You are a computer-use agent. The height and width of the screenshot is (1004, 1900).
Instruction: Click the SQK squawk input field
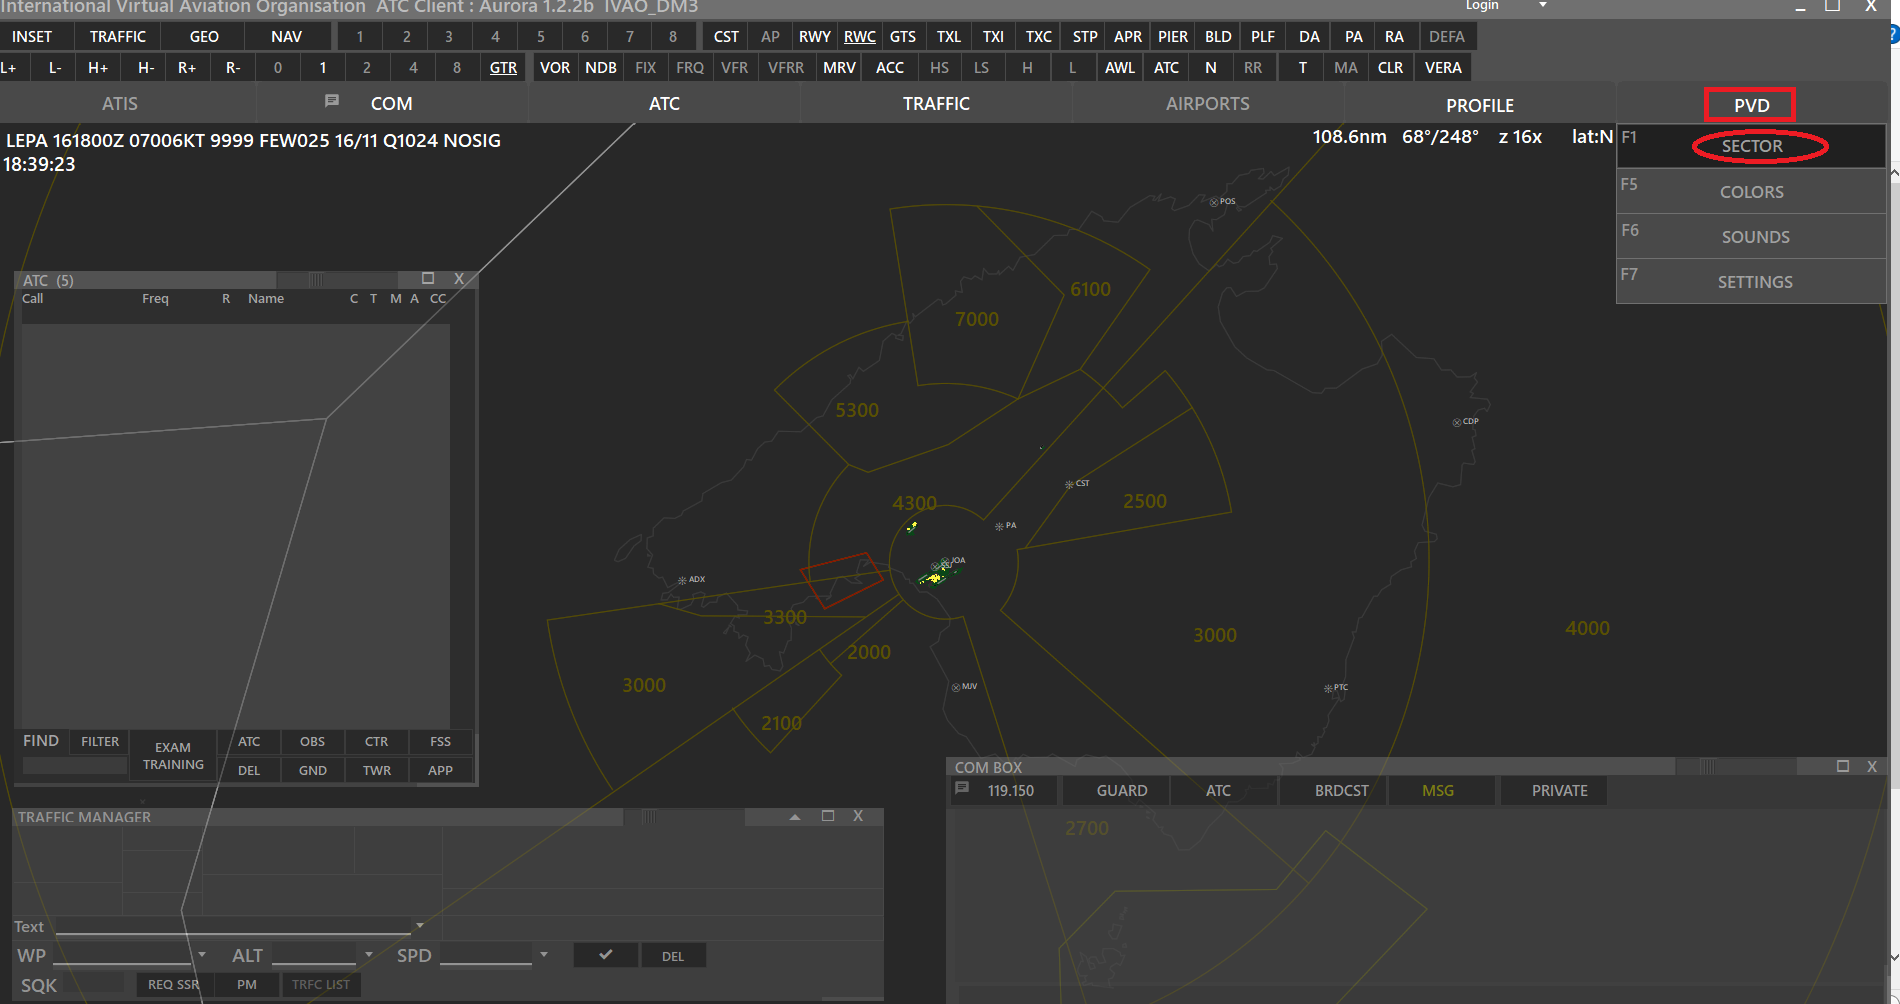pos(94,984)
